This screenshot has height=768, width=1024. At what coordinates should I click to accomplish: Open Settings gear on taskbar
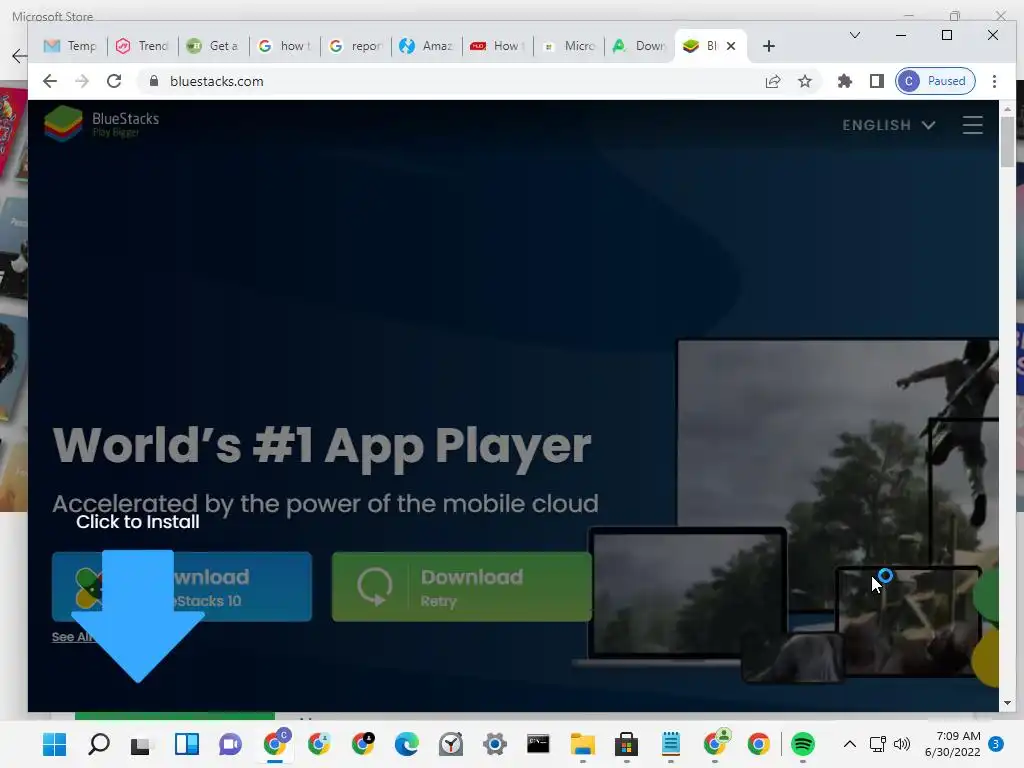tap(494, 744)
